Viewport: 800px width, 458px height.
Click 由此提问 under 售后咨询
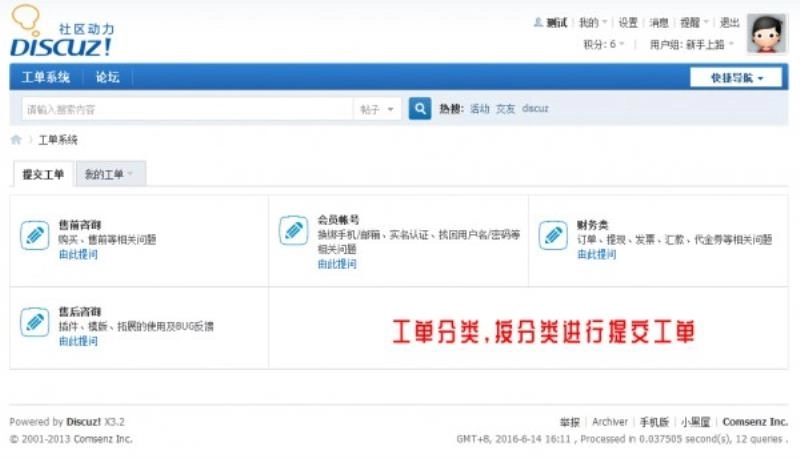pyautogui.click(x=78, y=341)
